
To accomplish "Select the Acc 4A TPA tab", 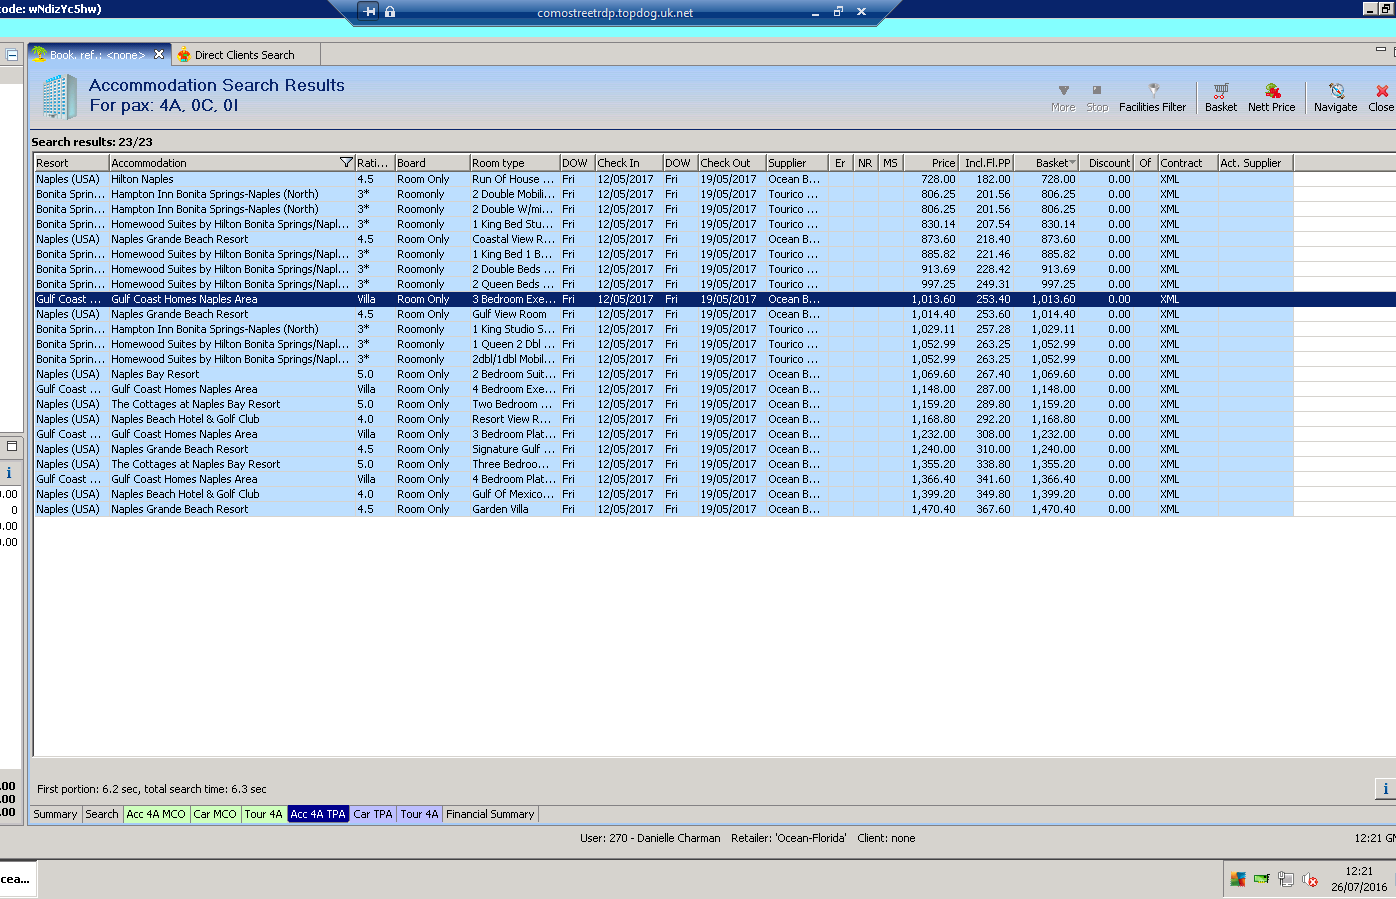I will tap(318, 814).
